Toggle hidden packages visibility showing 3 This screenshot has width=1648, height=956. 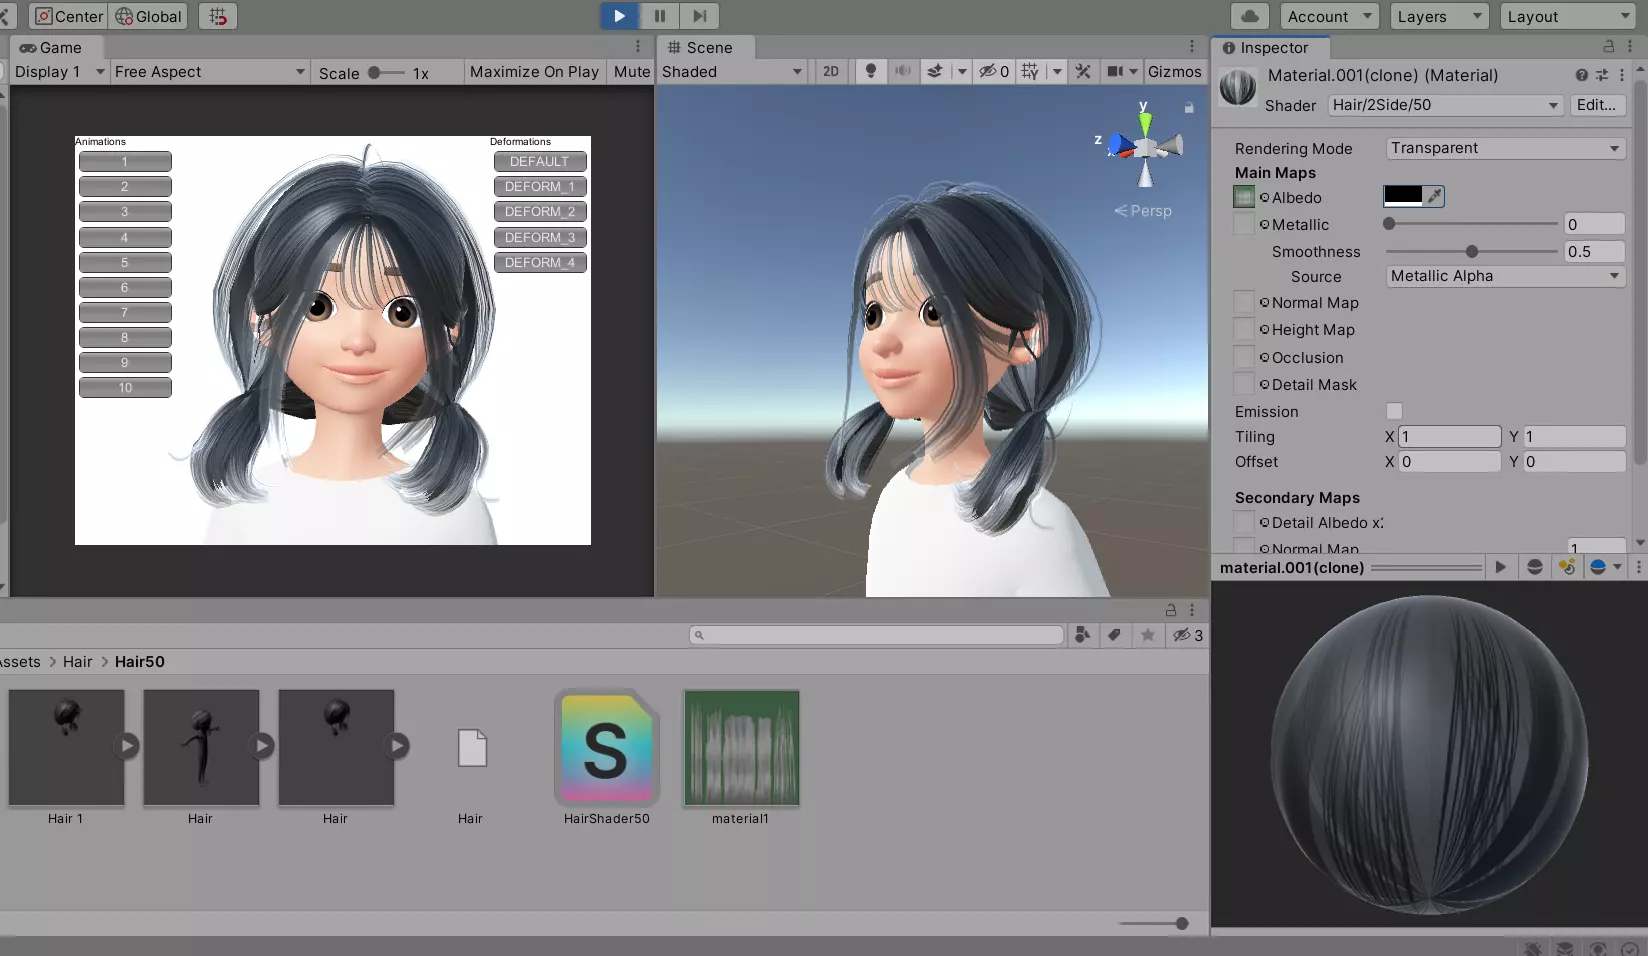click(1188, 635)
